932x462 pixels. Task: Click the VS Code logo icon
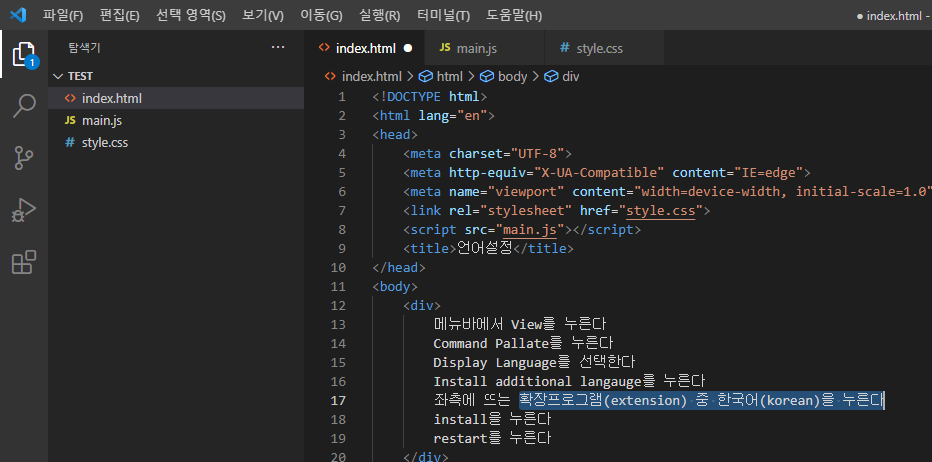[x=18, y=15]
